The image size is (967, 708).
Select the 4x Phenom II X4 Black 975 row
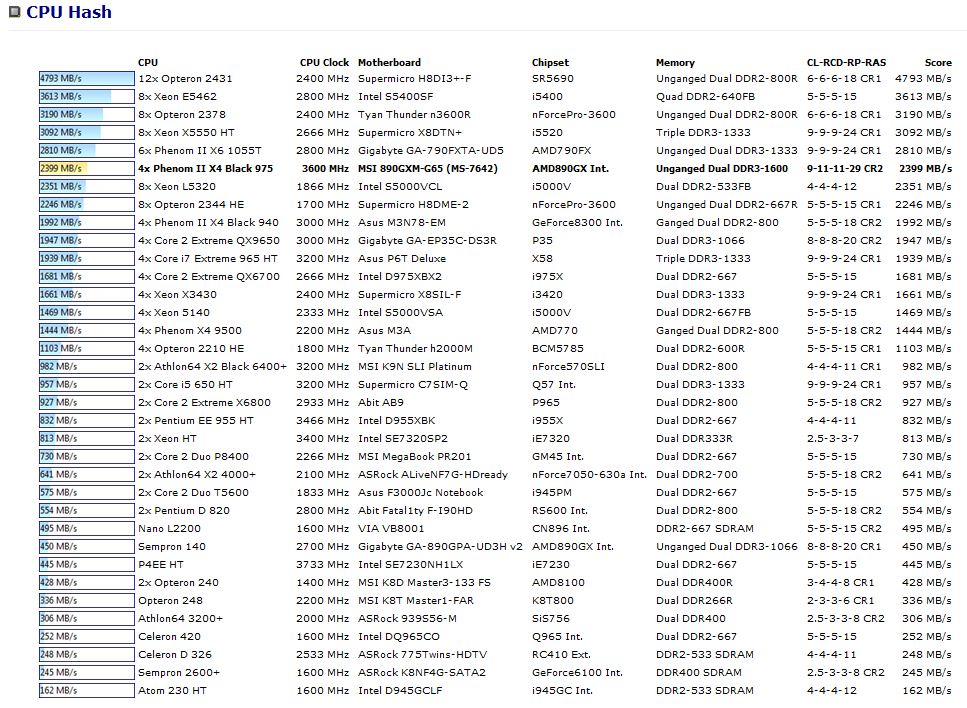pos(205,168)
